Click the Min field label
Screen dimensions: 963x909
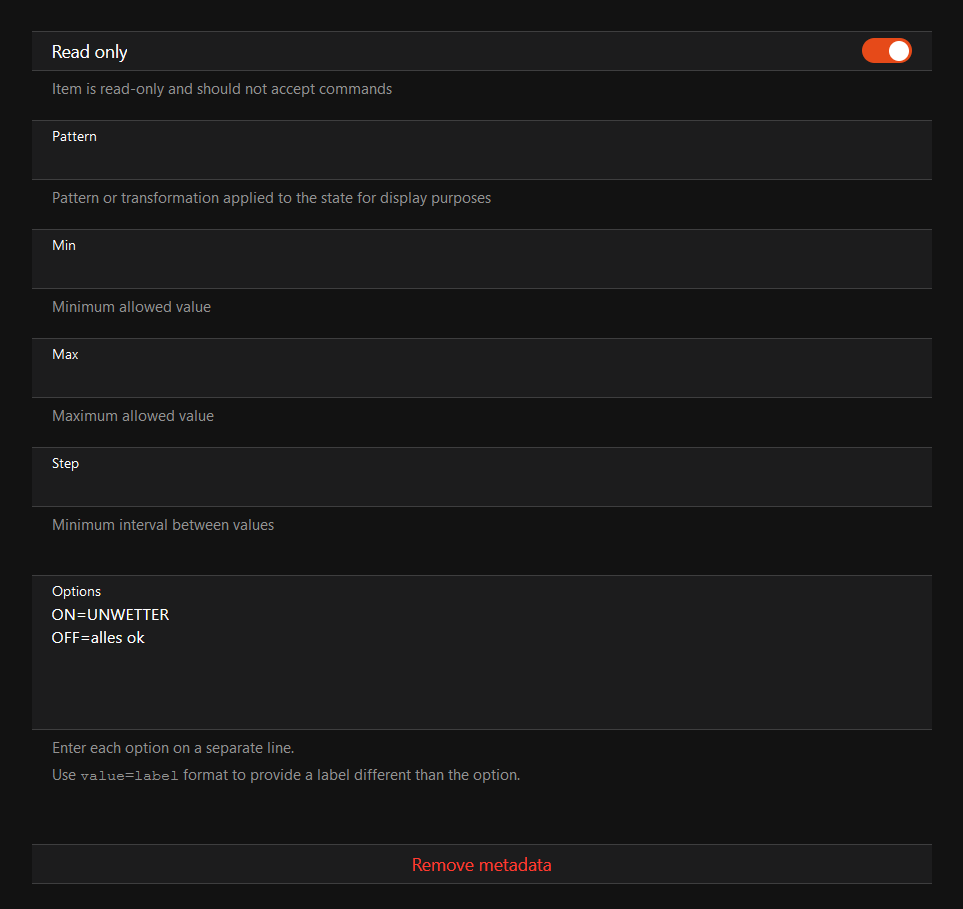pos(64,245)
